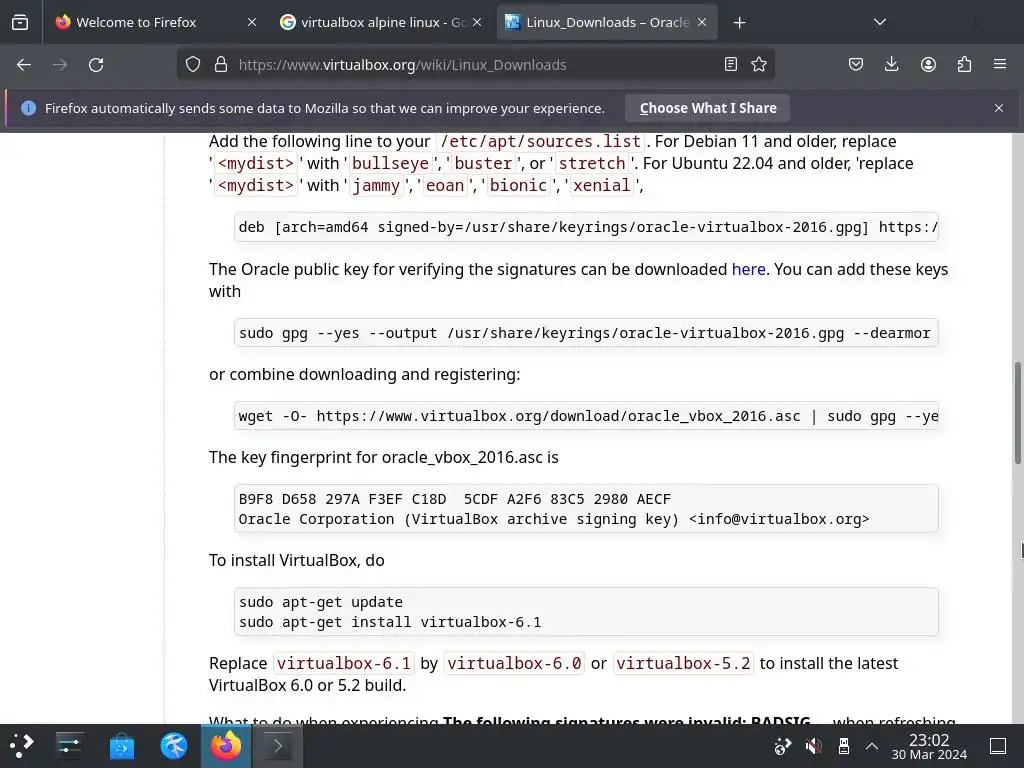Save page to Pocket

point(856,64)
